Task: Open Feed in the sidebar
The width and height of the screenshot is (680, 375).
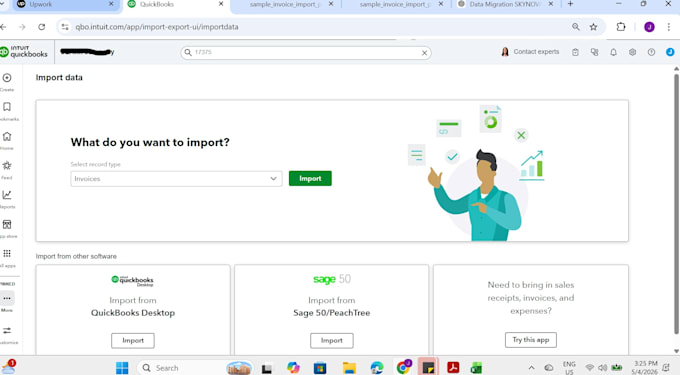Action: 7,166
